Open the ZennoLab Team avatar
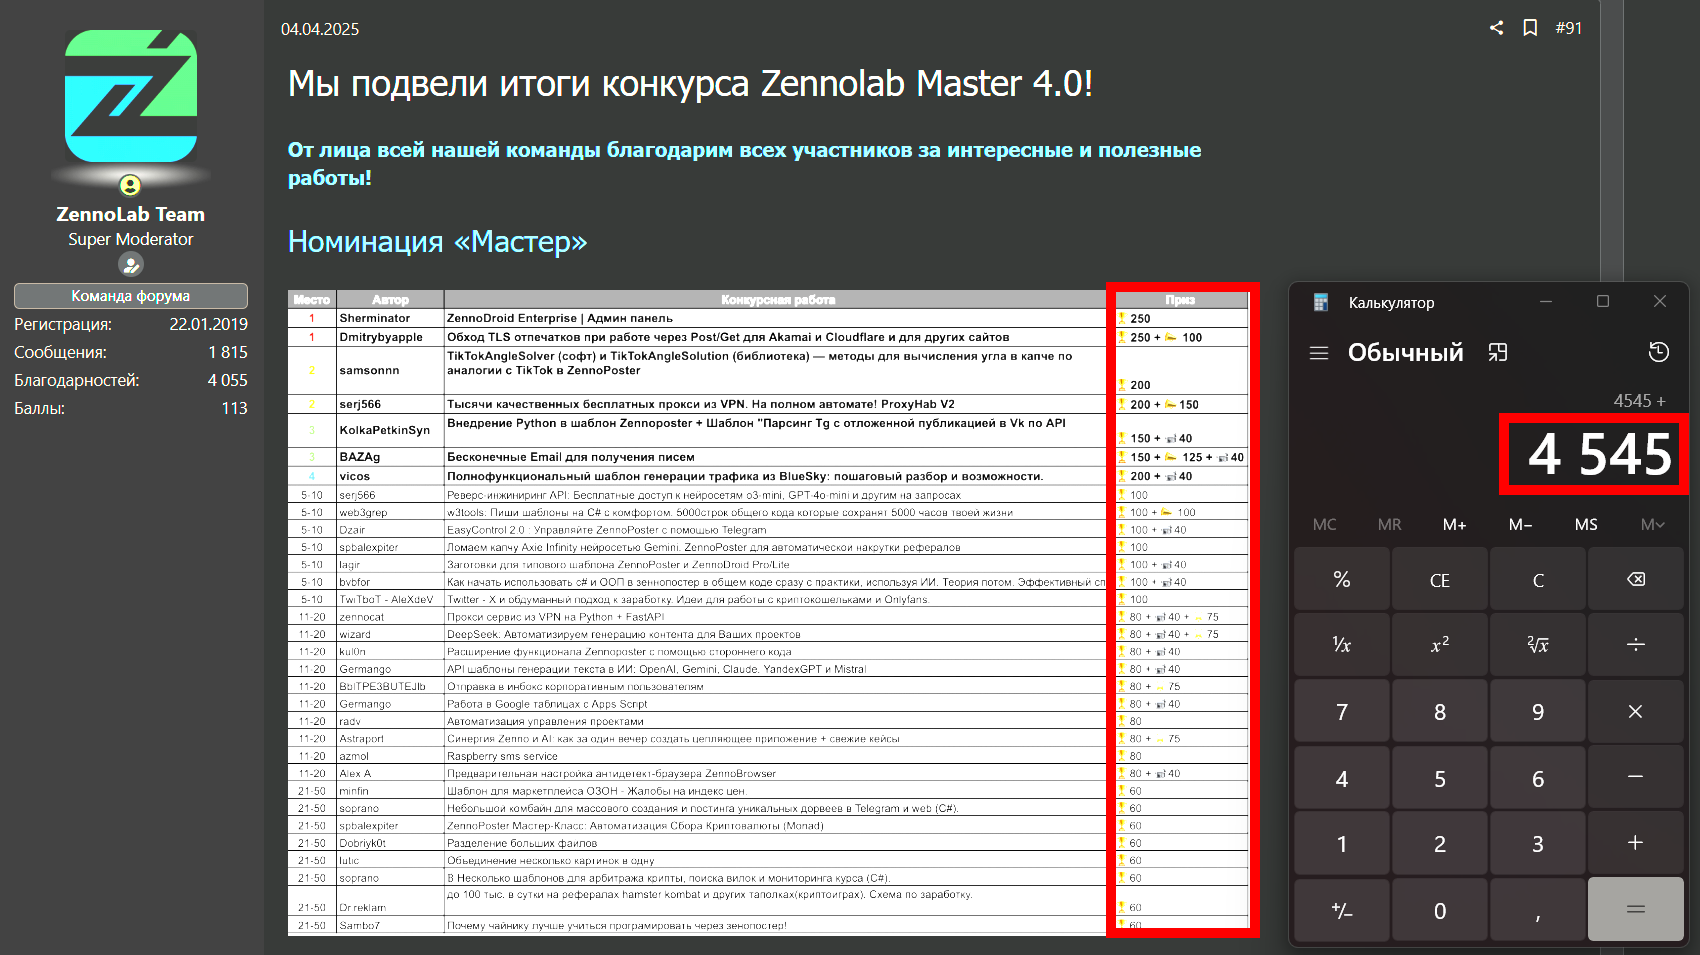The height and width of the screenshot is (955, 1700). tap(131, 96)
